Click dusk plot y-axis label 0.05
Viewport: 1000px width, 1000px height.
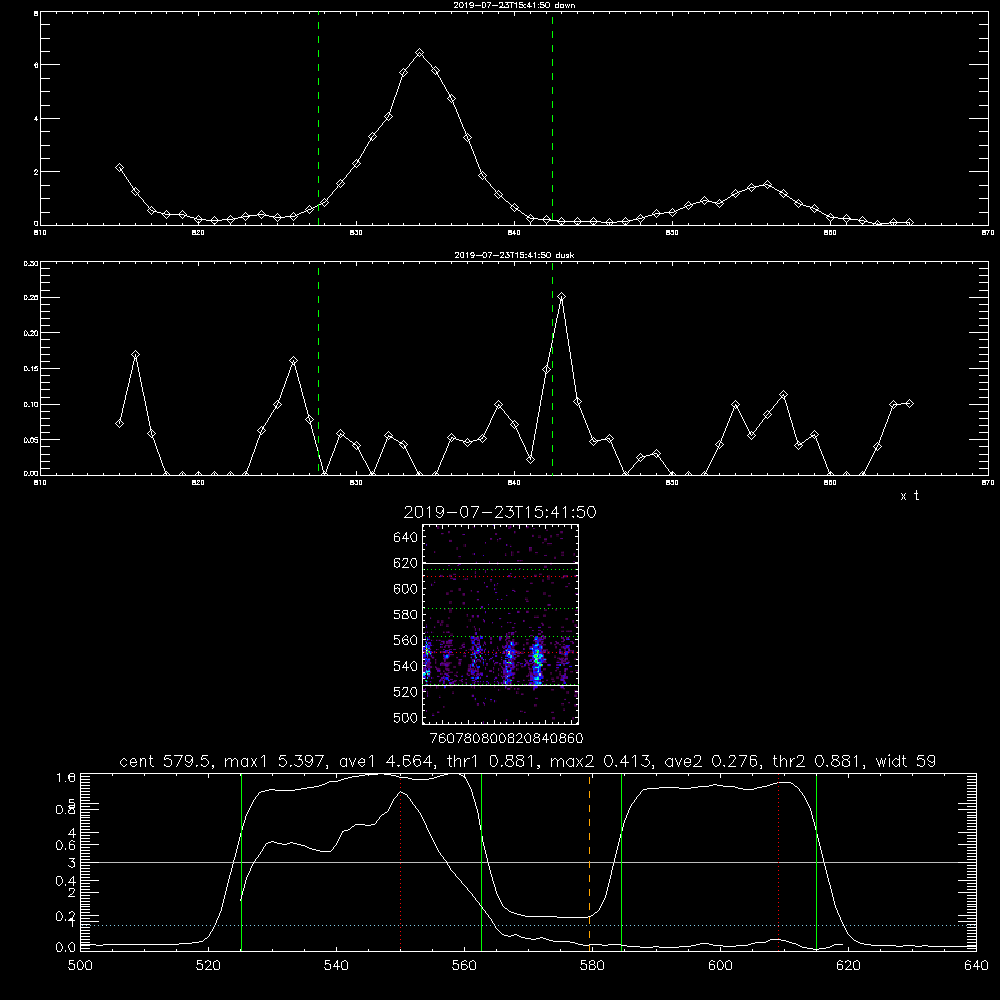(x=31, y=440)
